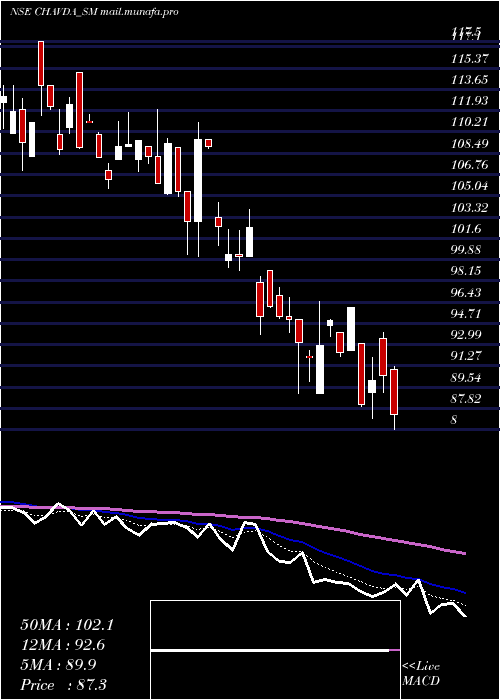Select the 94.71 price axis label
The image size is (500, 700).
click(x=466, y=313)
